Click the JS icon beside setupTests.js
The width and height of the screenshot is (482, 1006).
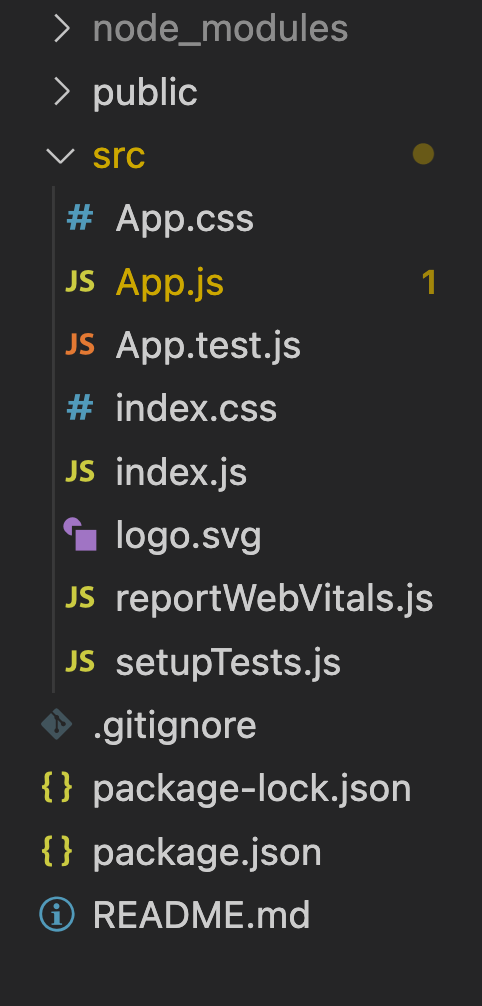(80, 662)
